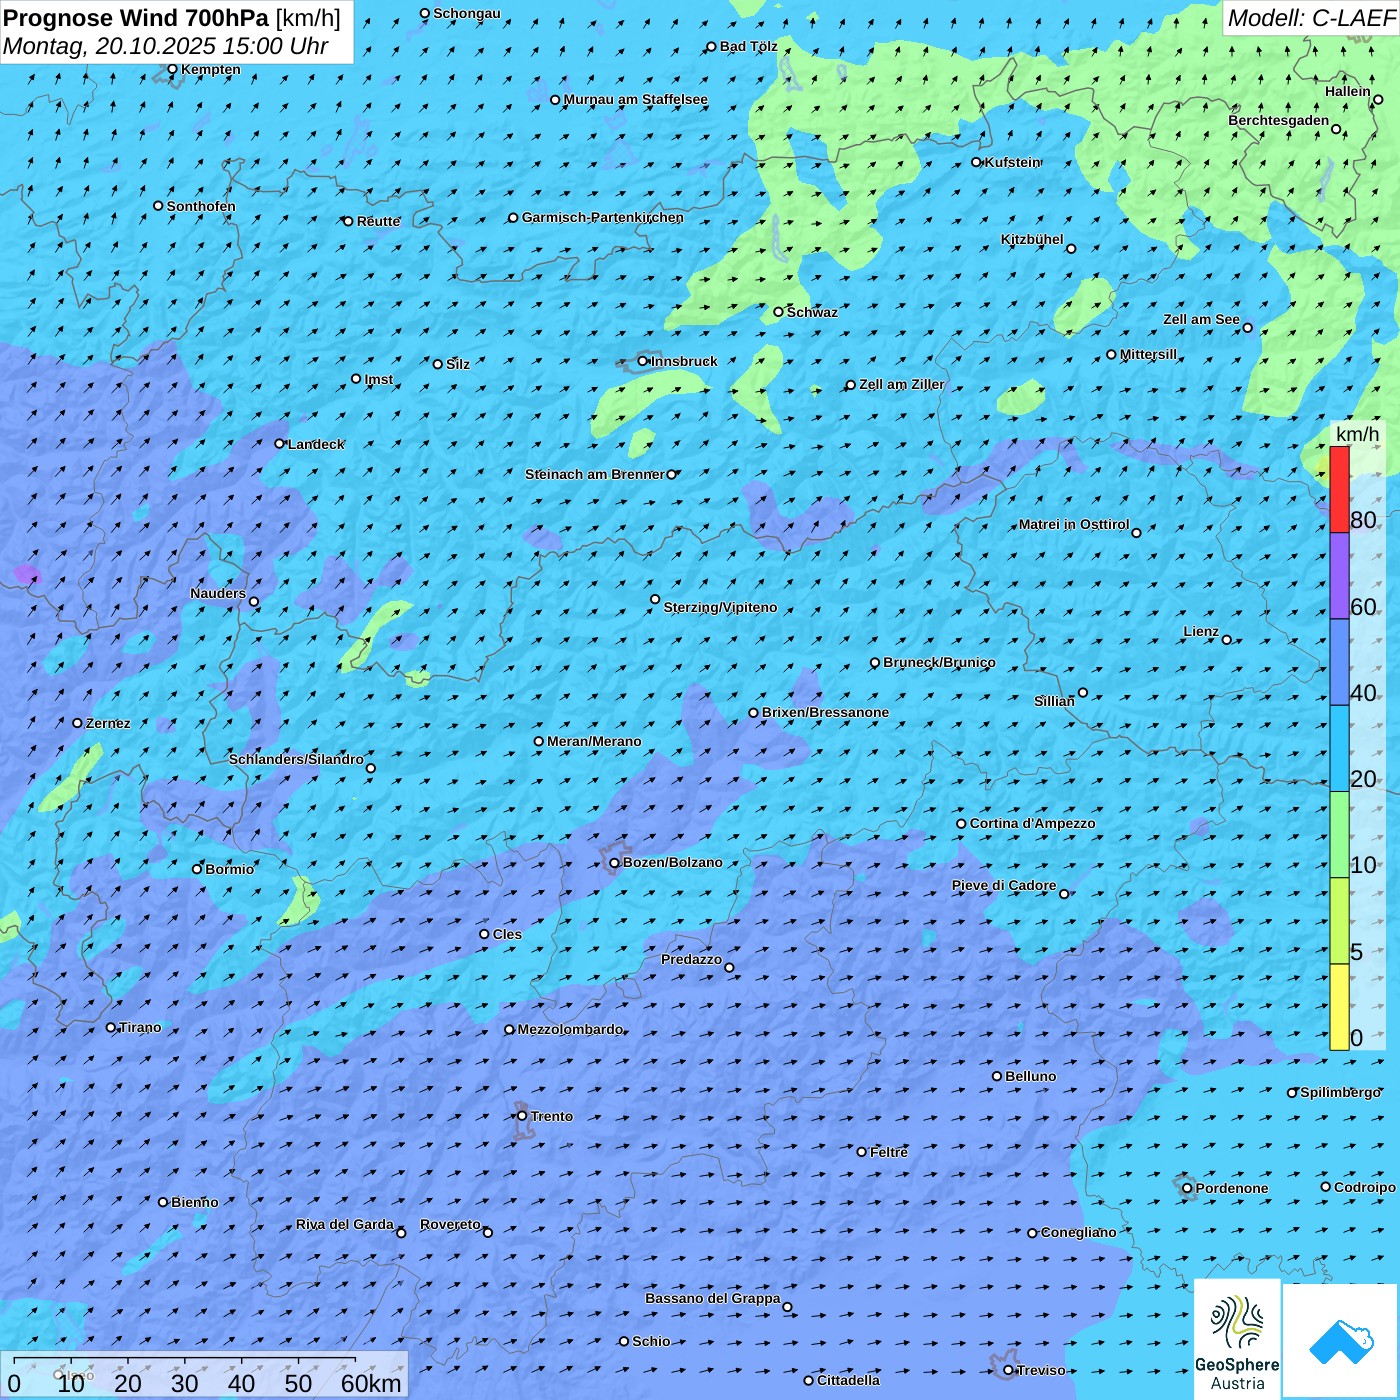This screenshot has width=1400, height=1400.
Task: Click the yellow 0–5 km/h legend band
Action: 1339,1007
